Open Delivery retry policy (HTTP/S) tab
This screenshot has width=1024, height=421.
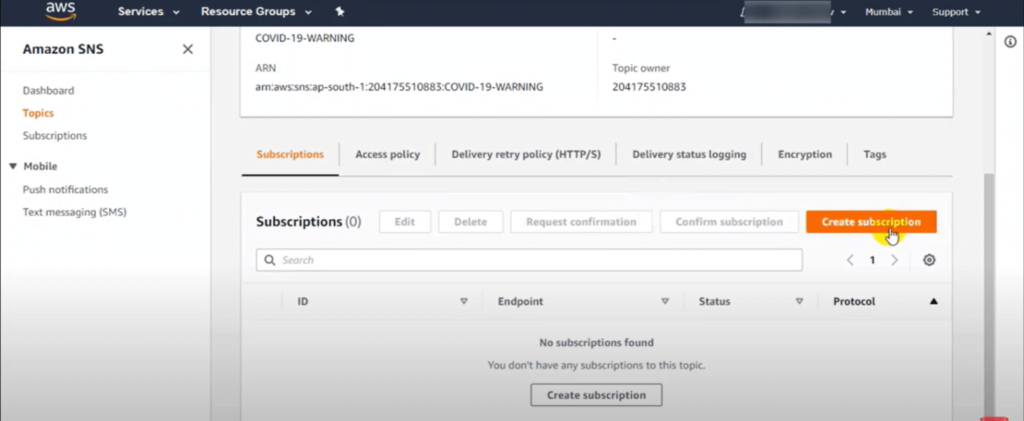526,155
